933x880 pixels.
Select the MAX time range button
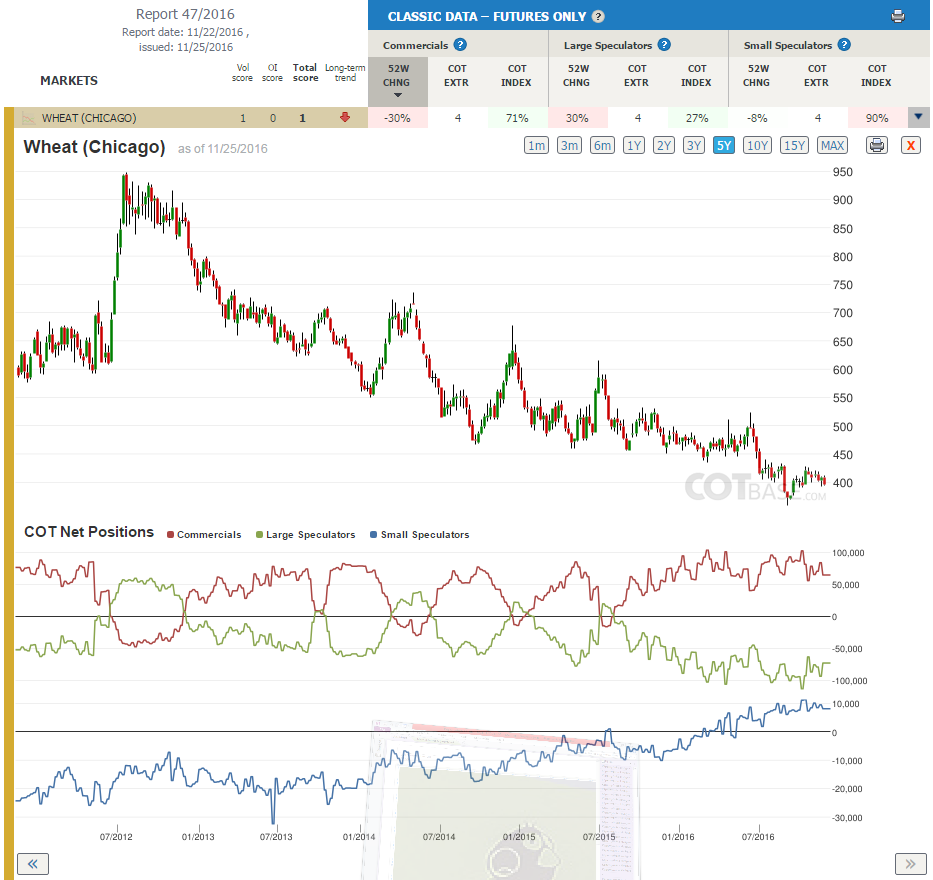[x=832, y=145]
